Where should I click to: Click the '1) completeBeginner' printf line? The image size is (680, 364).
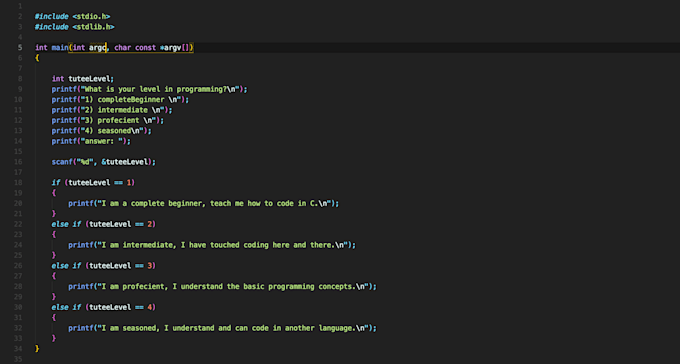click(121, 100)
